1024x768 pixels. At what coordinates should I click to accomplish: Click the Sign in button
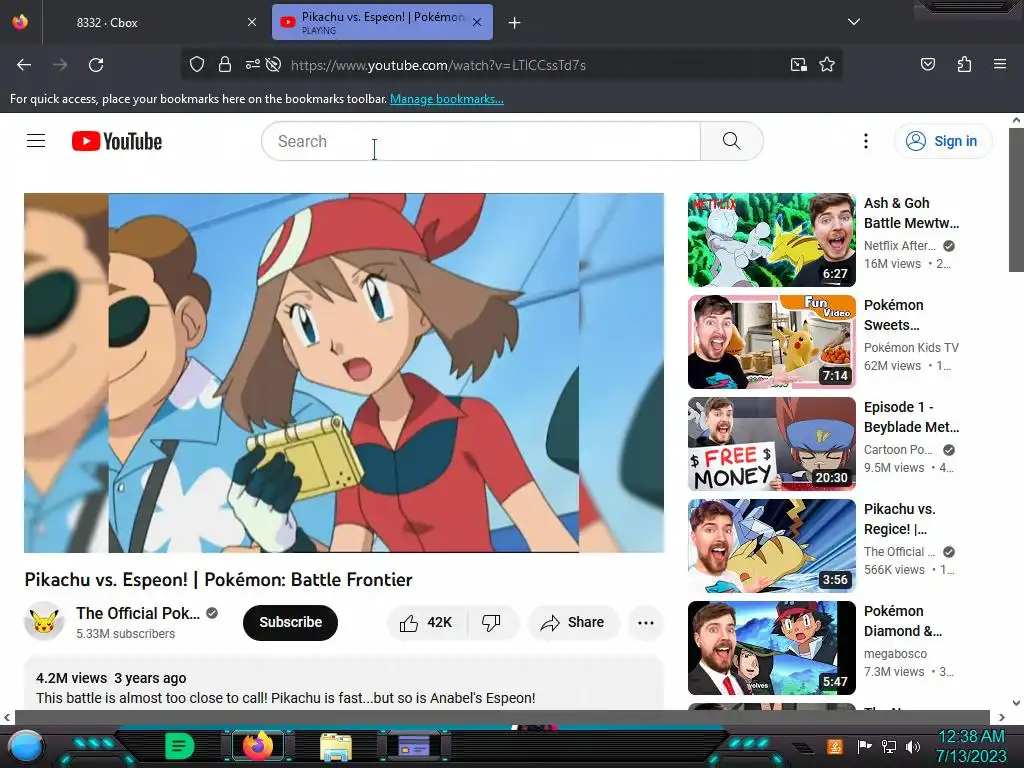[x=942, y=141]
